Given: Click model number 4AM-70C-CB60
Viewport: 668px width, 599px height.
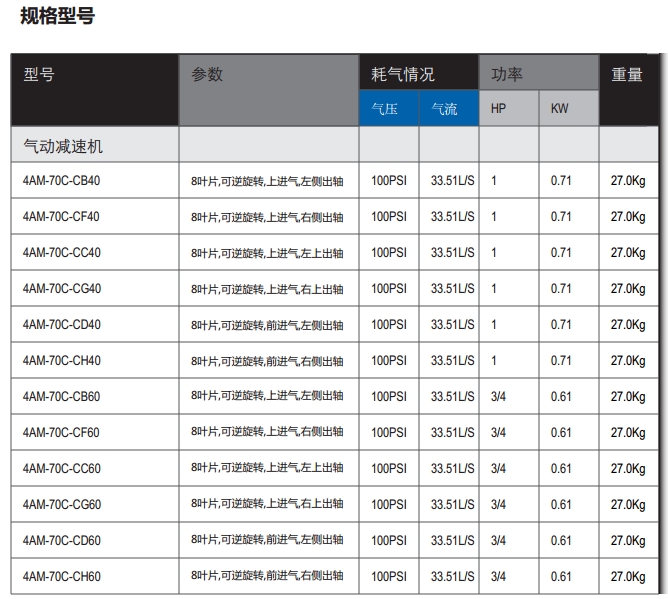Looking at the screenshot, I should [61, 397].
